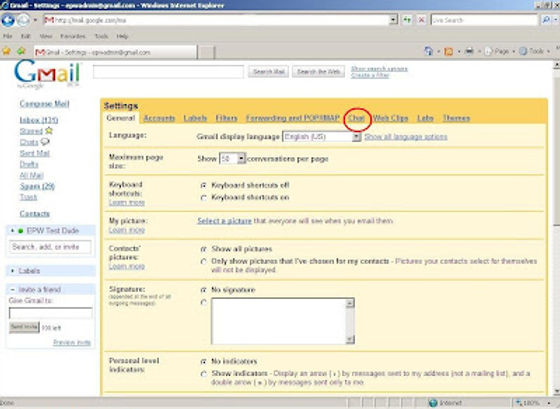Click the zoom level magnifier in status bar
This screenshot has width=560, height=409.
[x=519, y=403]
